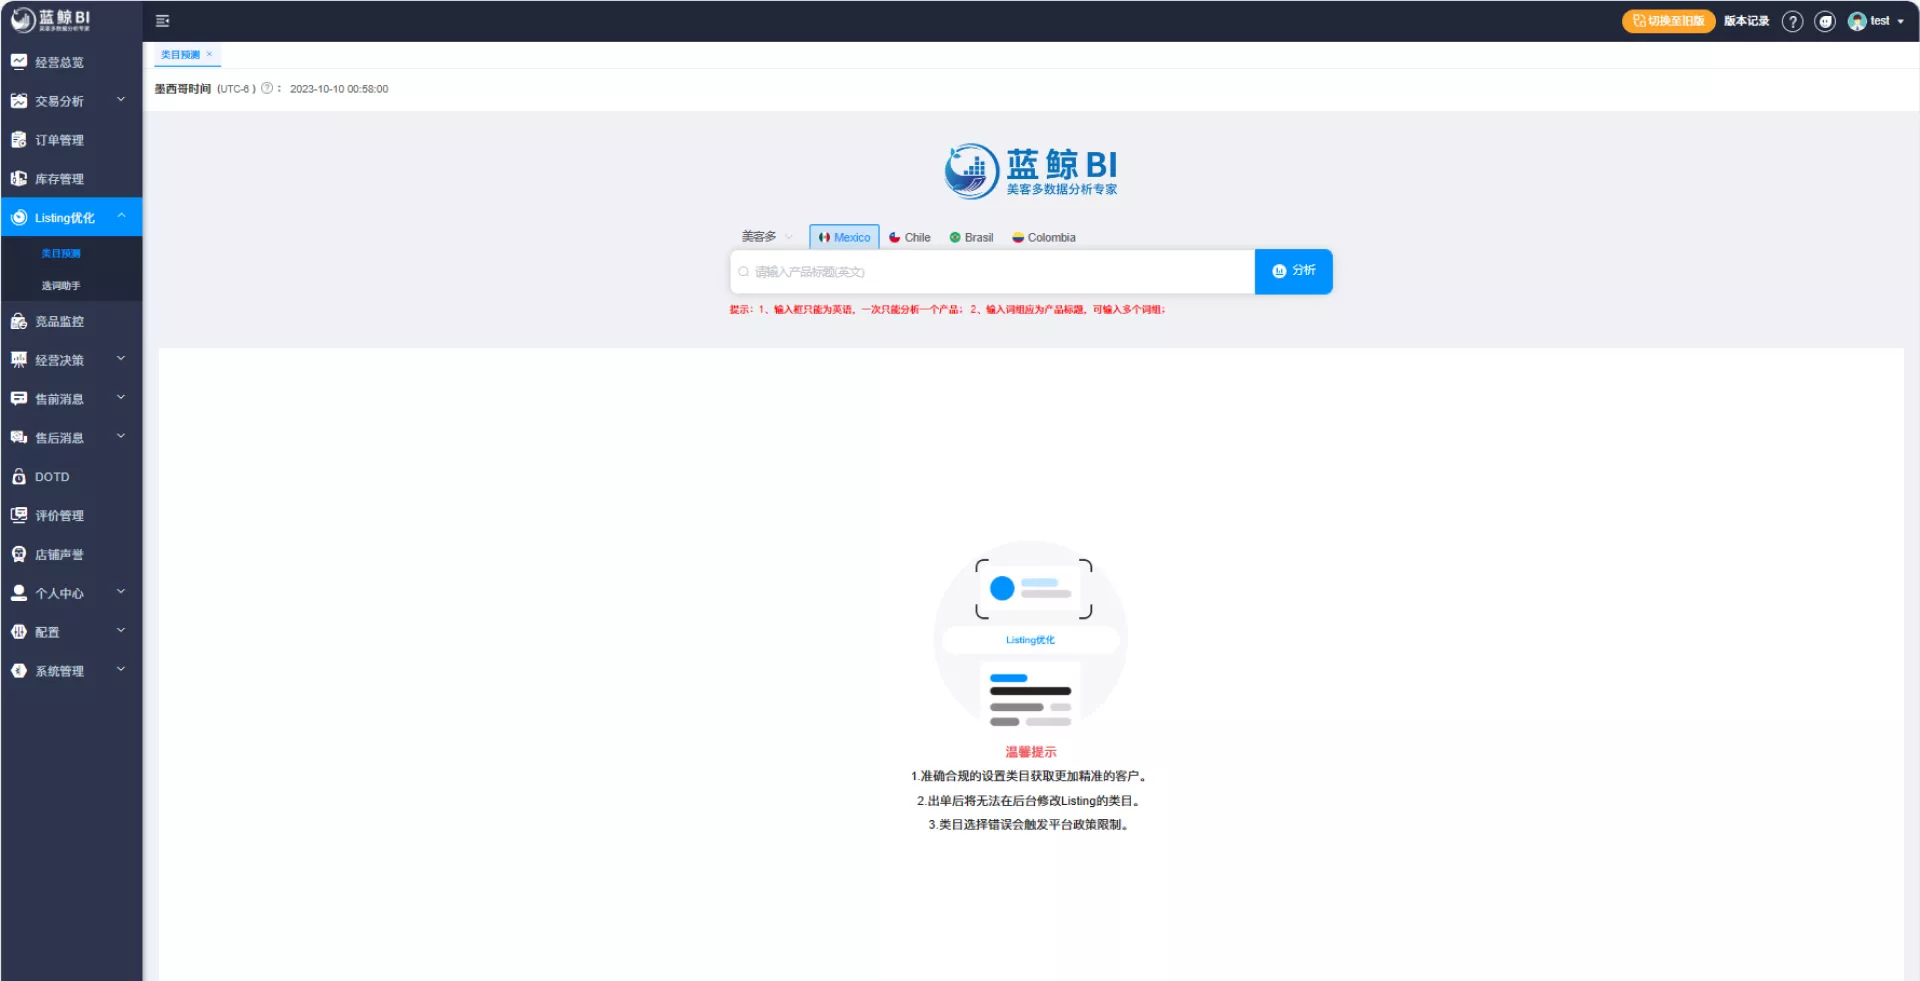Select the Mexico site tab
This screenshot has height=981, width=1920.
[844, 237]
